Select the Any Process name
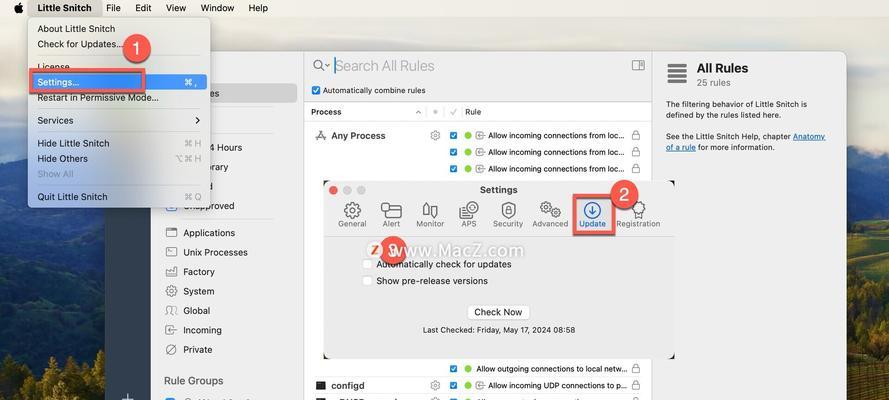Viewport: 889px width, 400px height. tap(358, 136)
